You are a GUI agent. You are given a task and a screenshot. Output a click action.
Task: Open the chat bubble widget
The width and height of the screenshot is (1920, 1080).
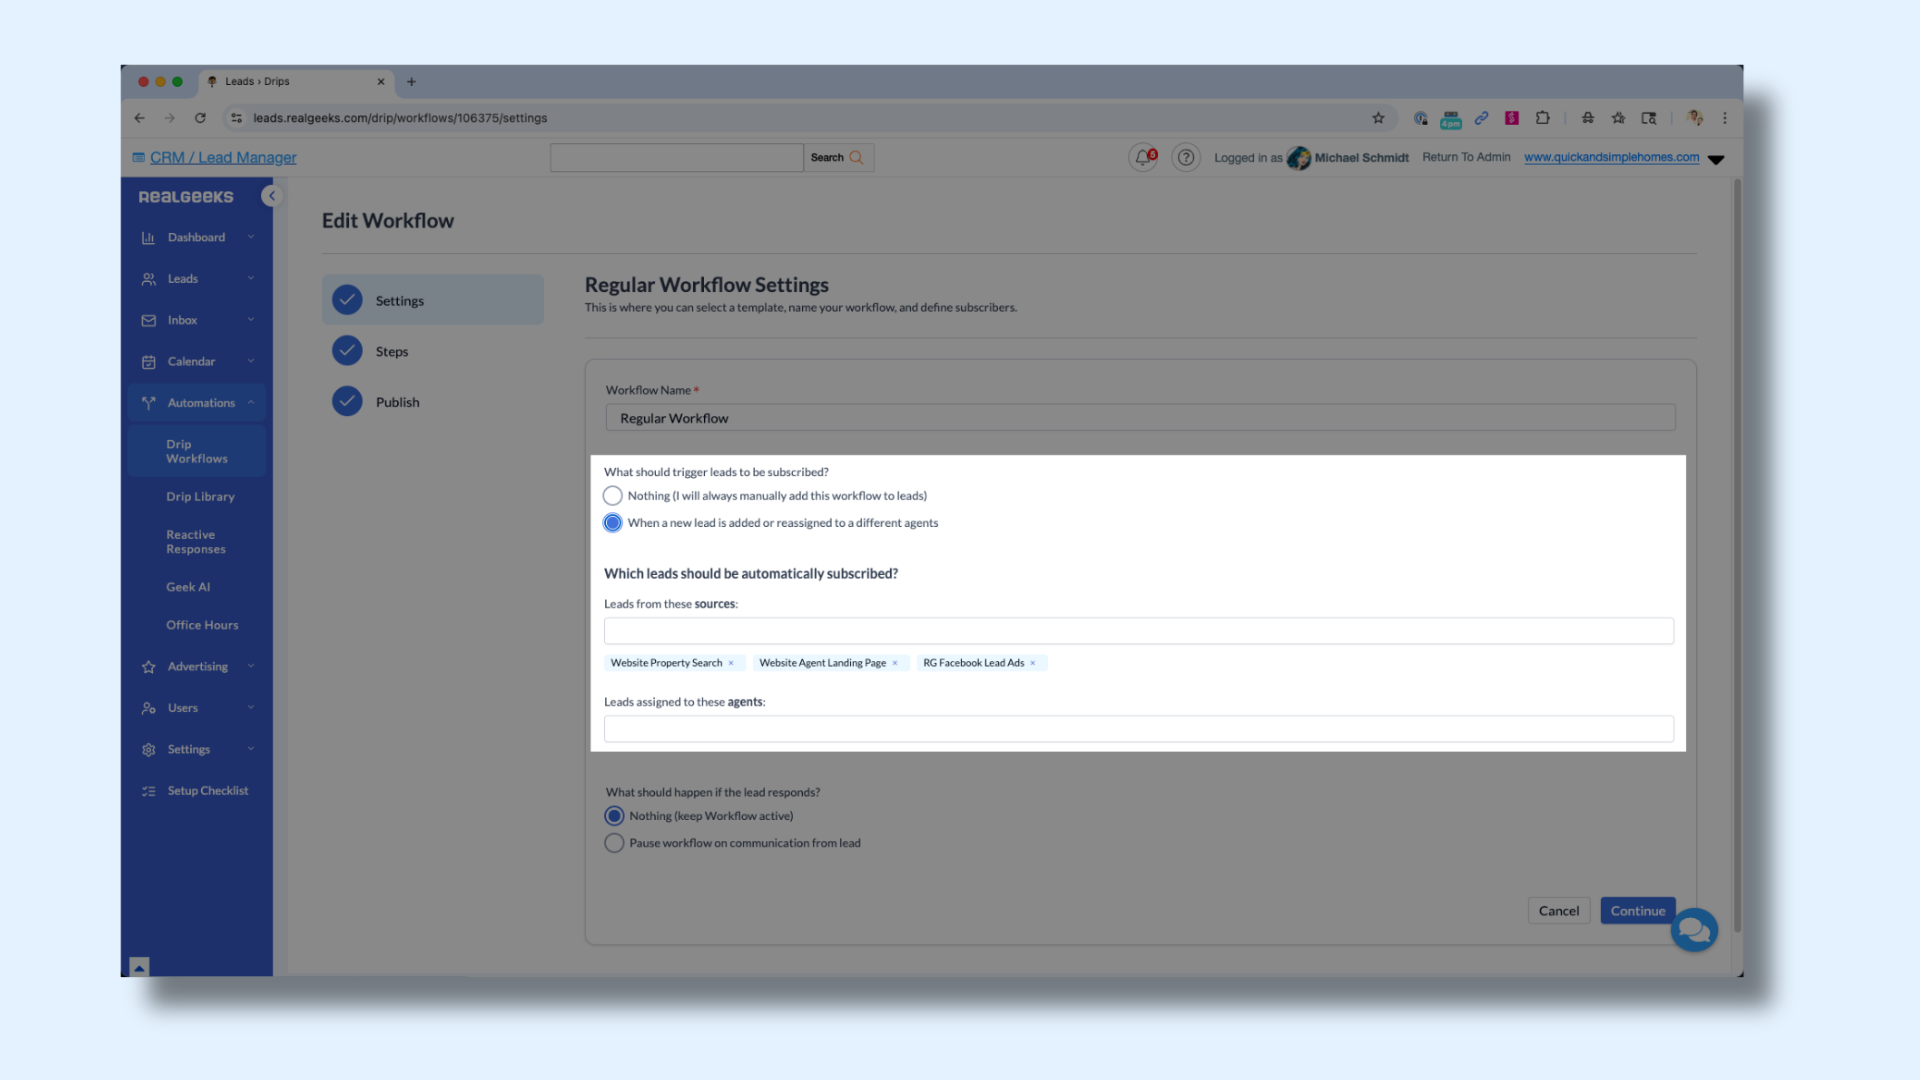(1694, 929)
